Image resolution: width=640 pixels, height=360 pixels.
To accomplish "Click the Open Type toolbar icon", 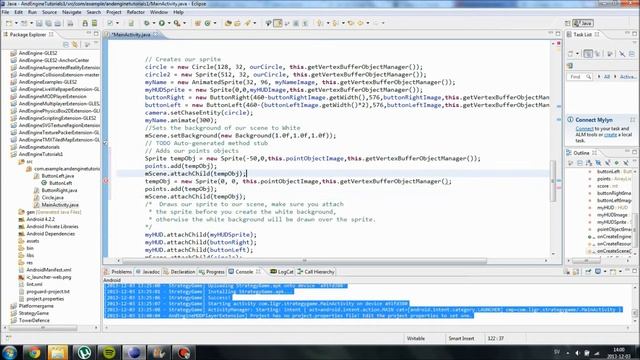I will pyautogui.click(x=228, y=23).
